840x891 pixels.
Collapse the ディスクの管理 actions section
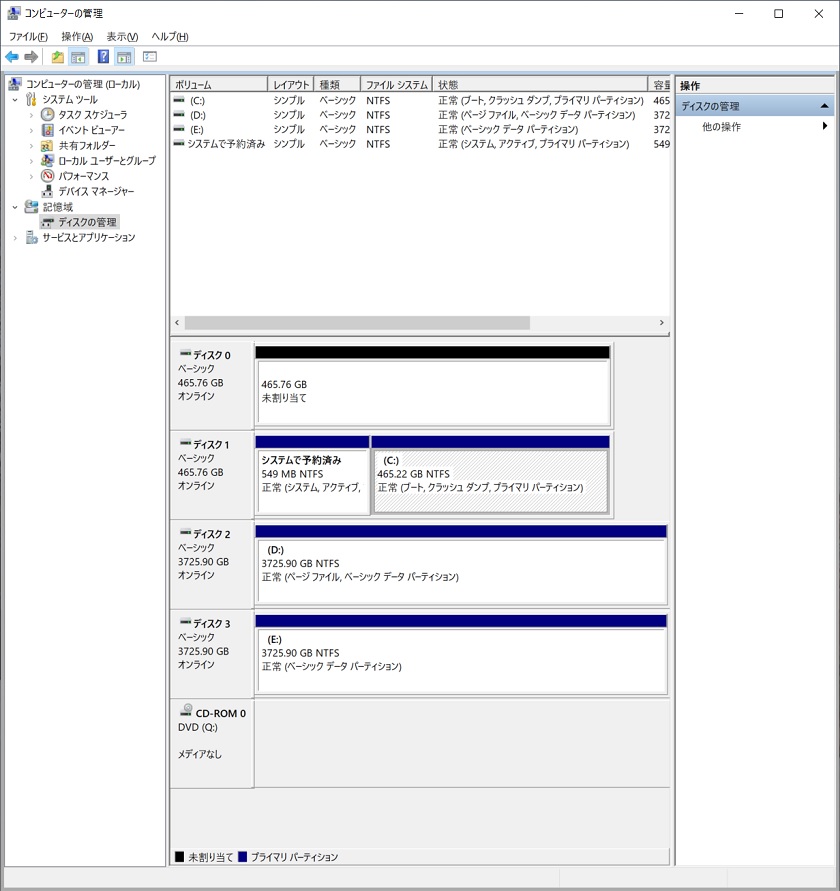(x=826, y=105)
